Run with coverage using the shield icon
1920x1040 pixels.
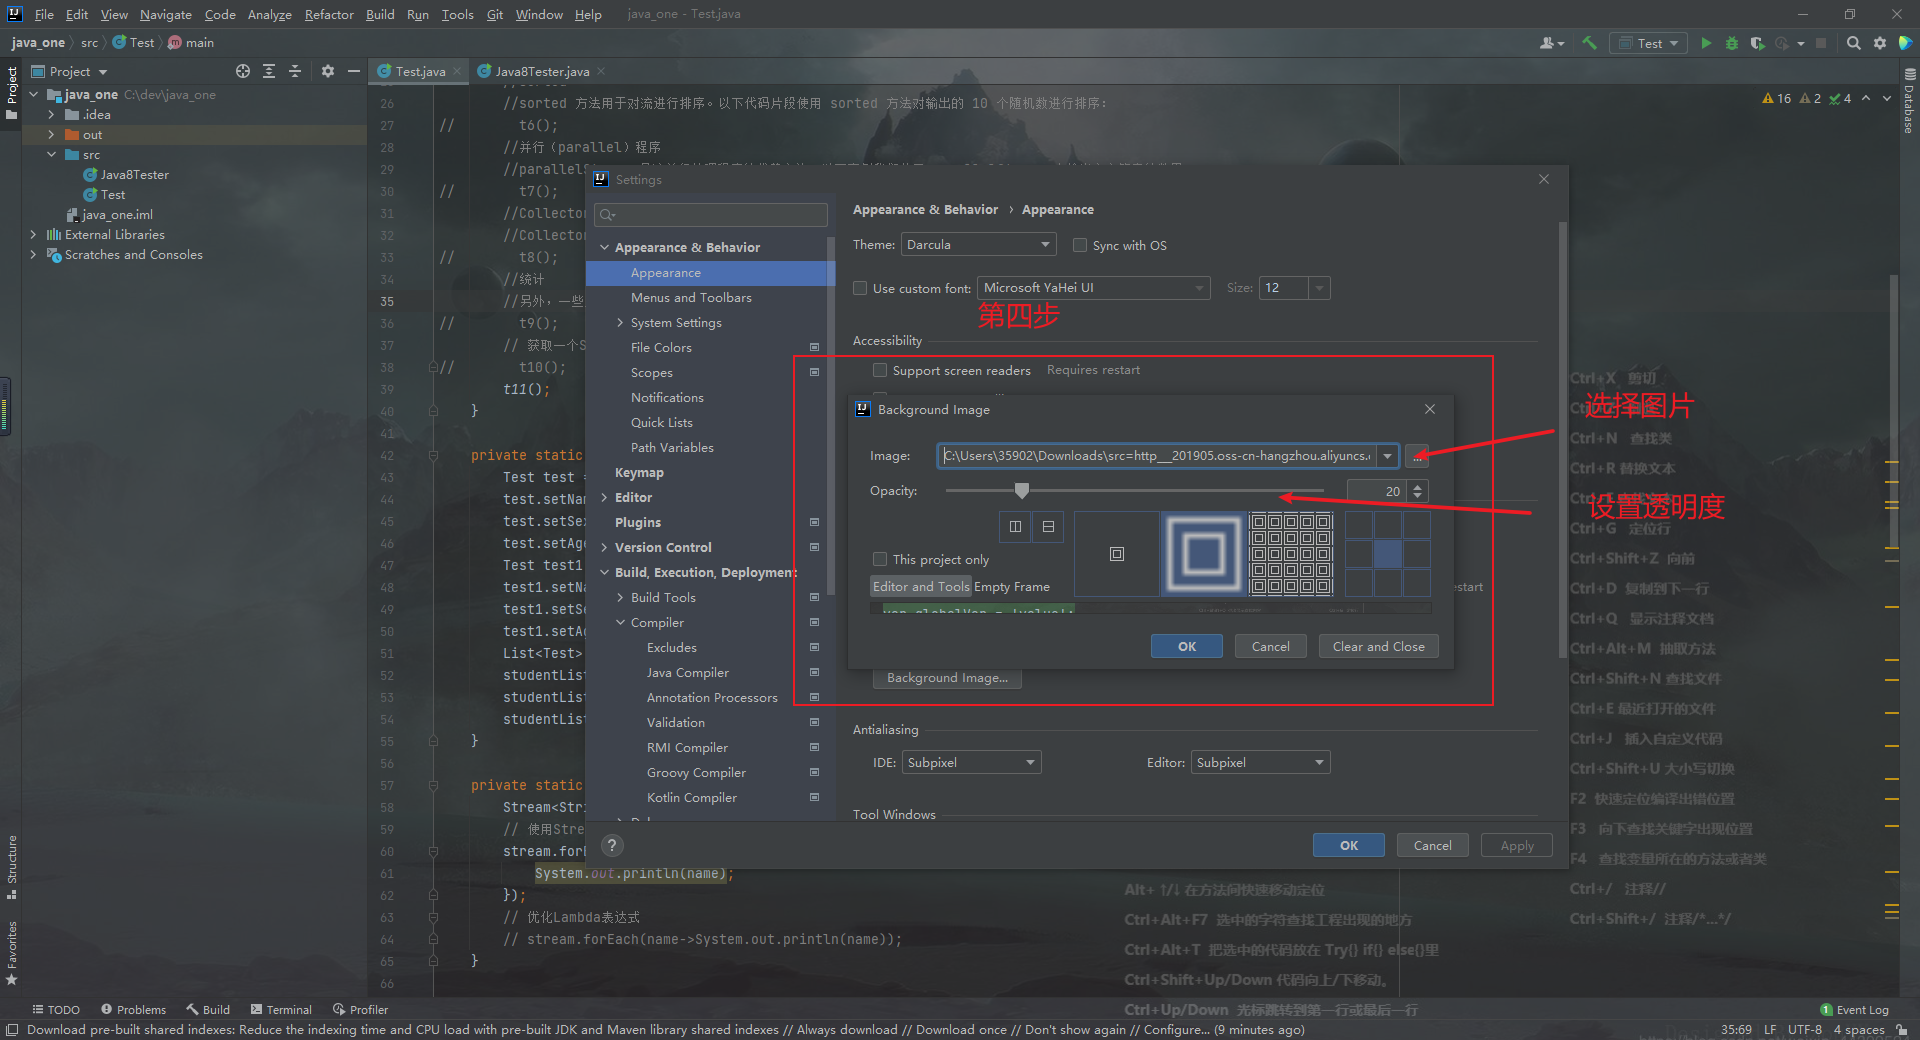[1757, 43]
